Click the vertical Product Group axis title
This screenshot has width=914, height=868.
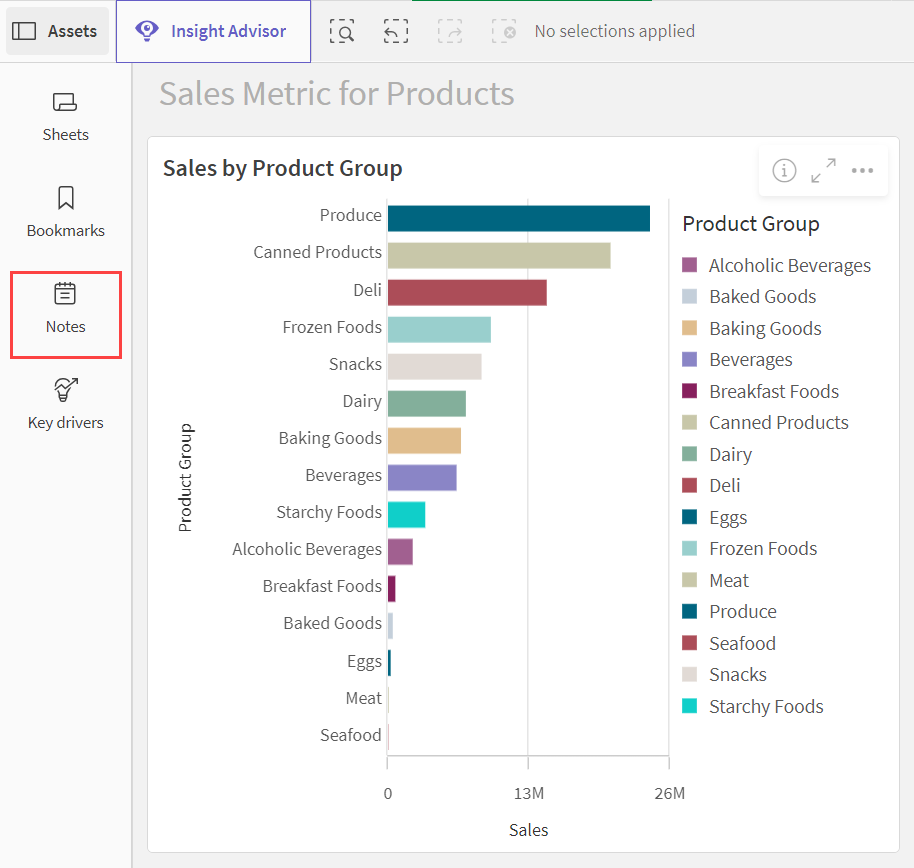[185, 478]
